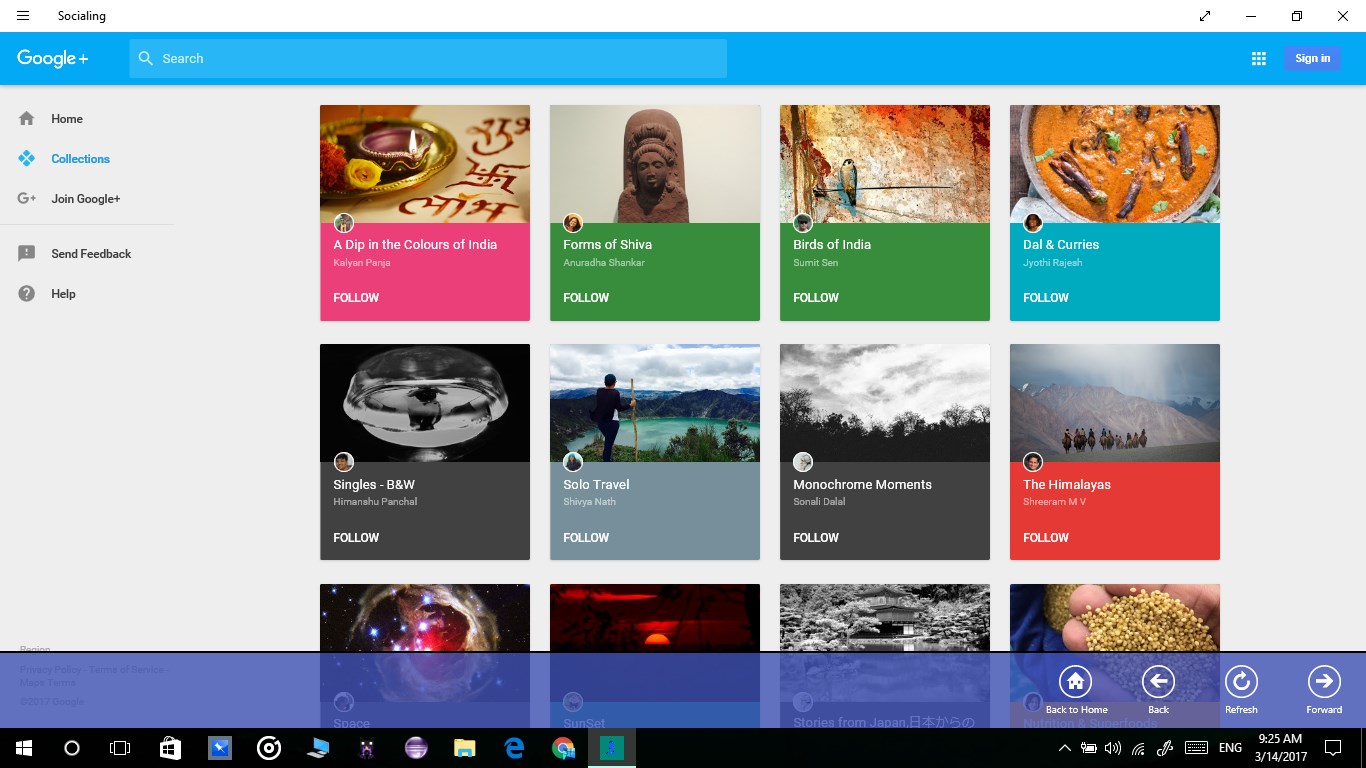Click the Google+ logo
The width and height of the screenshot is (1366, 768).
tap(52, 58)
